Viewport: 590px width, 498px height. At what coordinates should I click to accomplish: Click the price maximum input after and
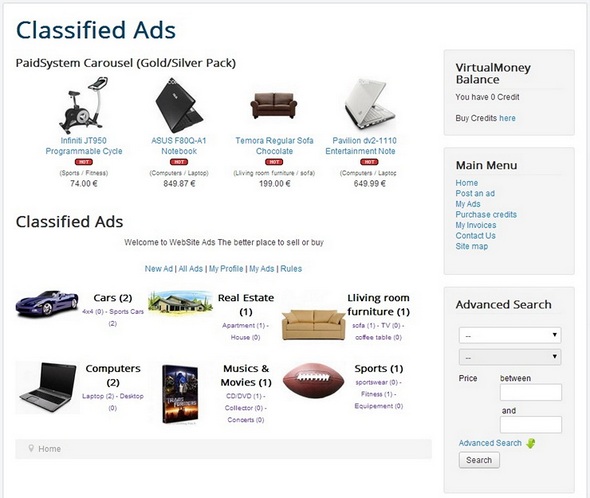[x=531, y=425]
